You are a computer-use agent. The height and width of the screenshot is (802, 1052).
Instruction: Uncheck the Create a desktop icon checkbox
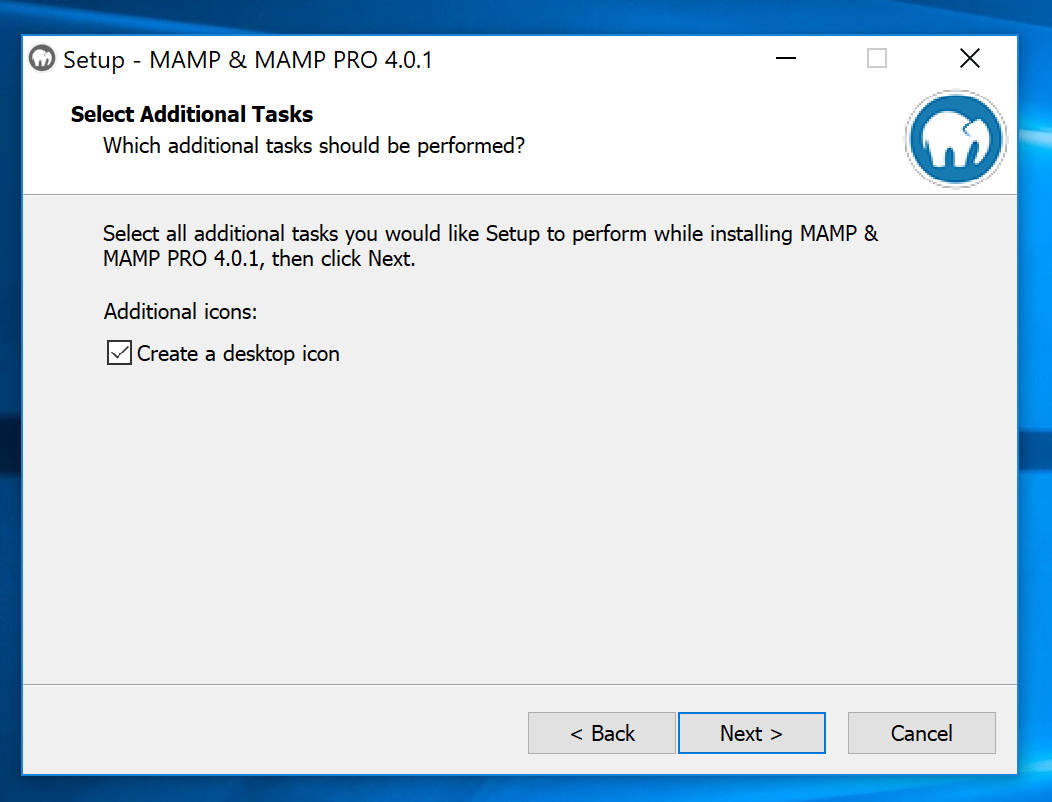click(x=120, y=353)
